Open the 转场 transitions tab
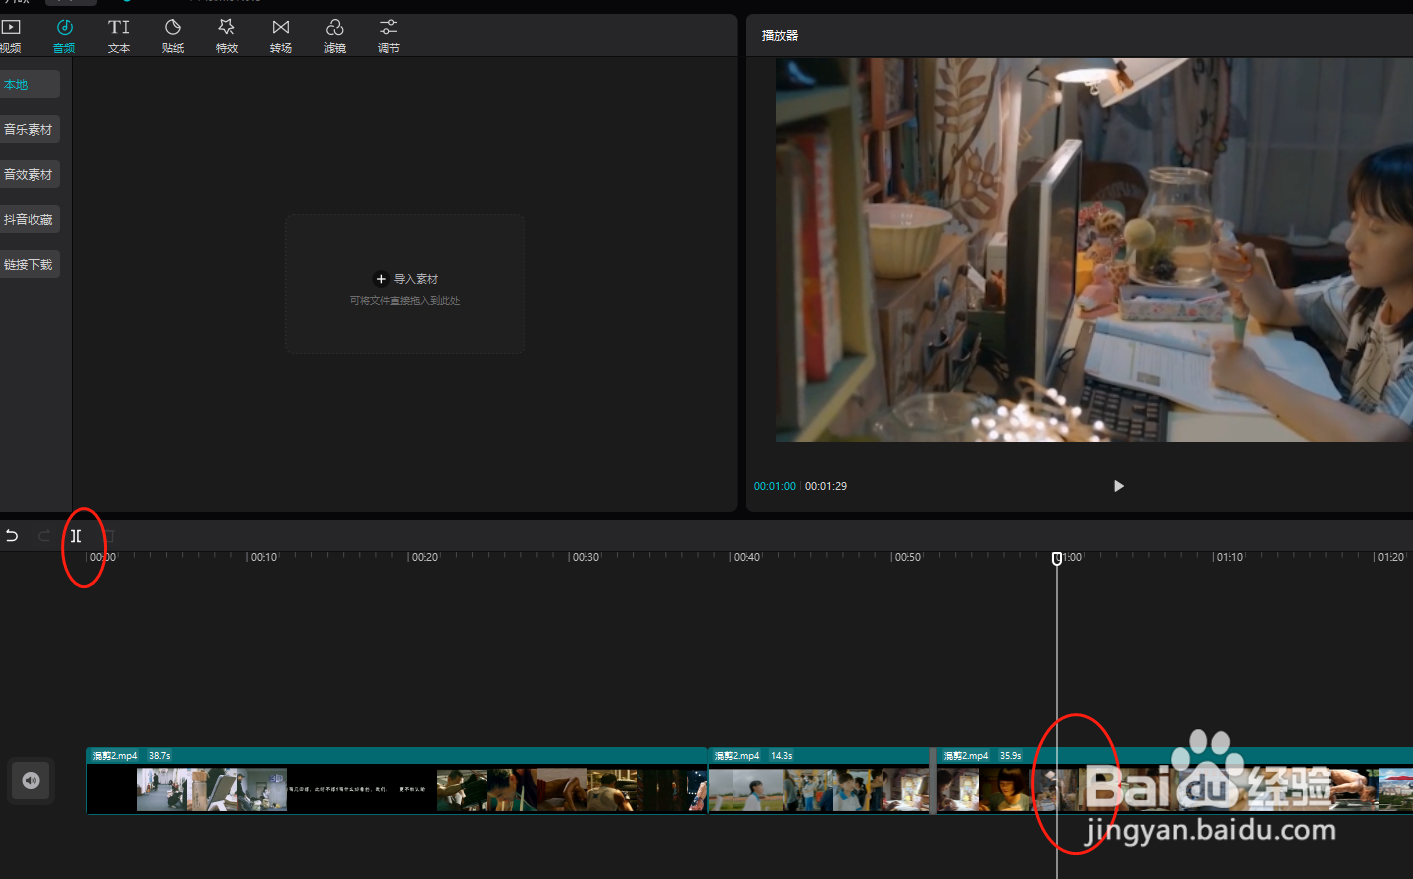The height and width of the screenshot is (879, 1413). coord(281,36)
